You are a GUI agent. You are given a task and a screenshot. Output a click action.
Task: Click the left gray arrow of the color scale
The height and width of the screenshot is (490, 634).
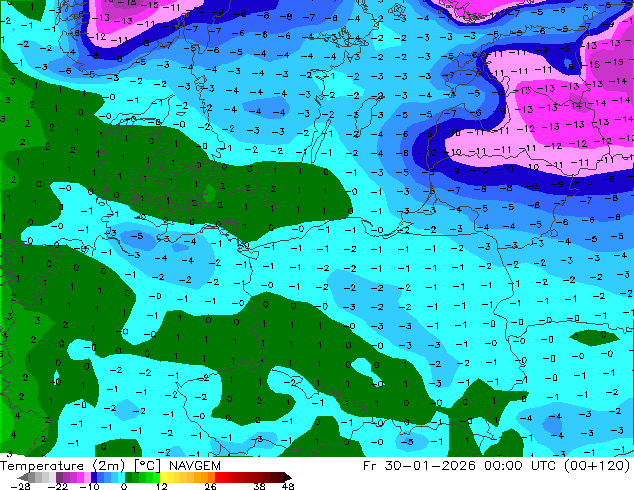[23, 477]
